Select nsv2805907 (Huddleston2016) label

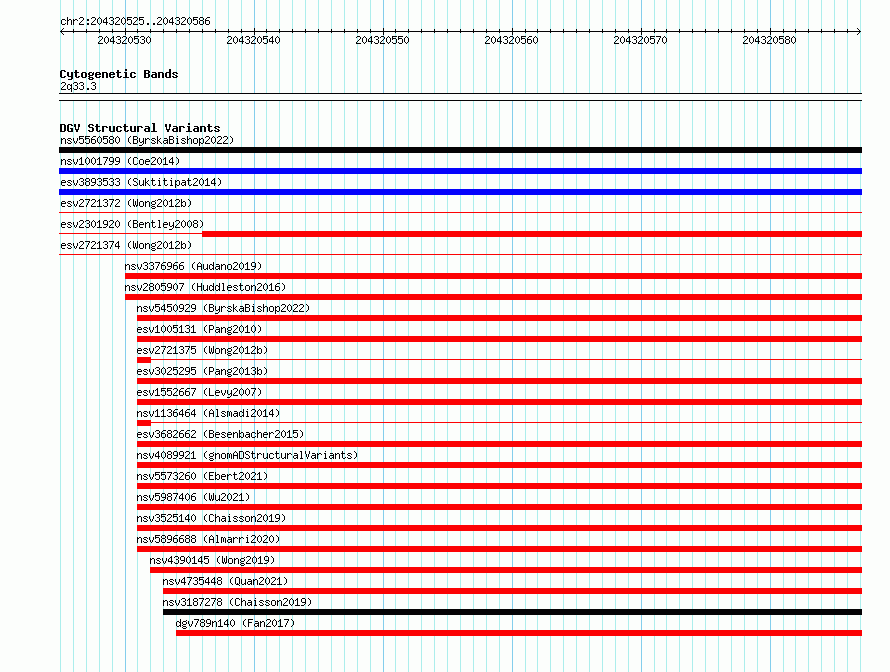[x=205, y=287]
